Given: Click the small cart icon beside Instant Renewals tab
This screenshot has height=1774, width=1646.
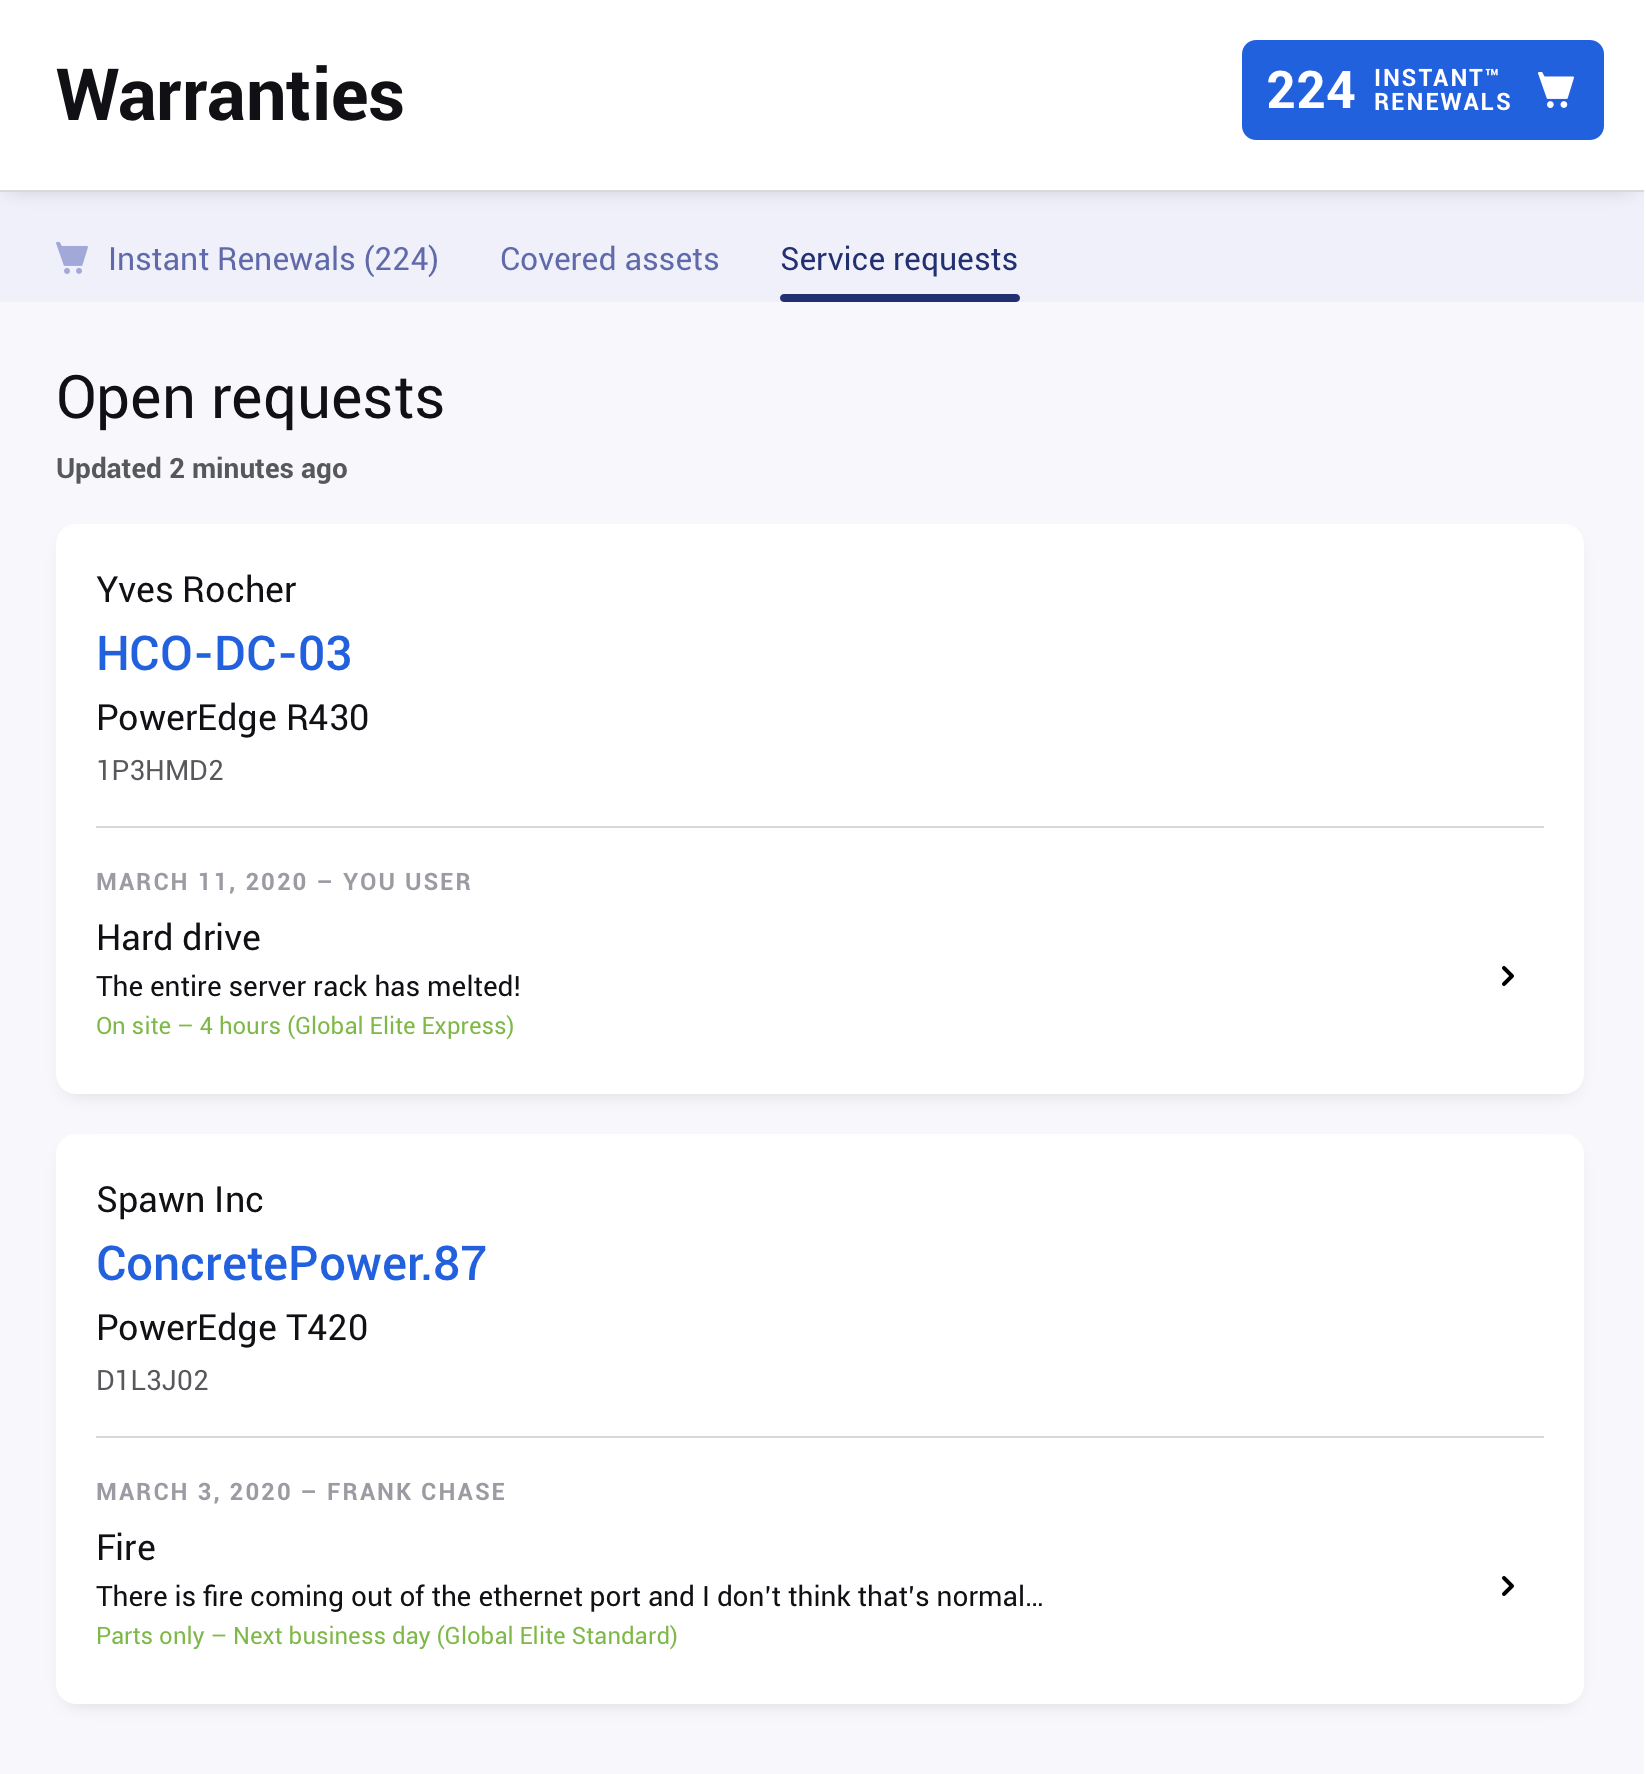Looking at the screenshot, I should click(72, 258).
